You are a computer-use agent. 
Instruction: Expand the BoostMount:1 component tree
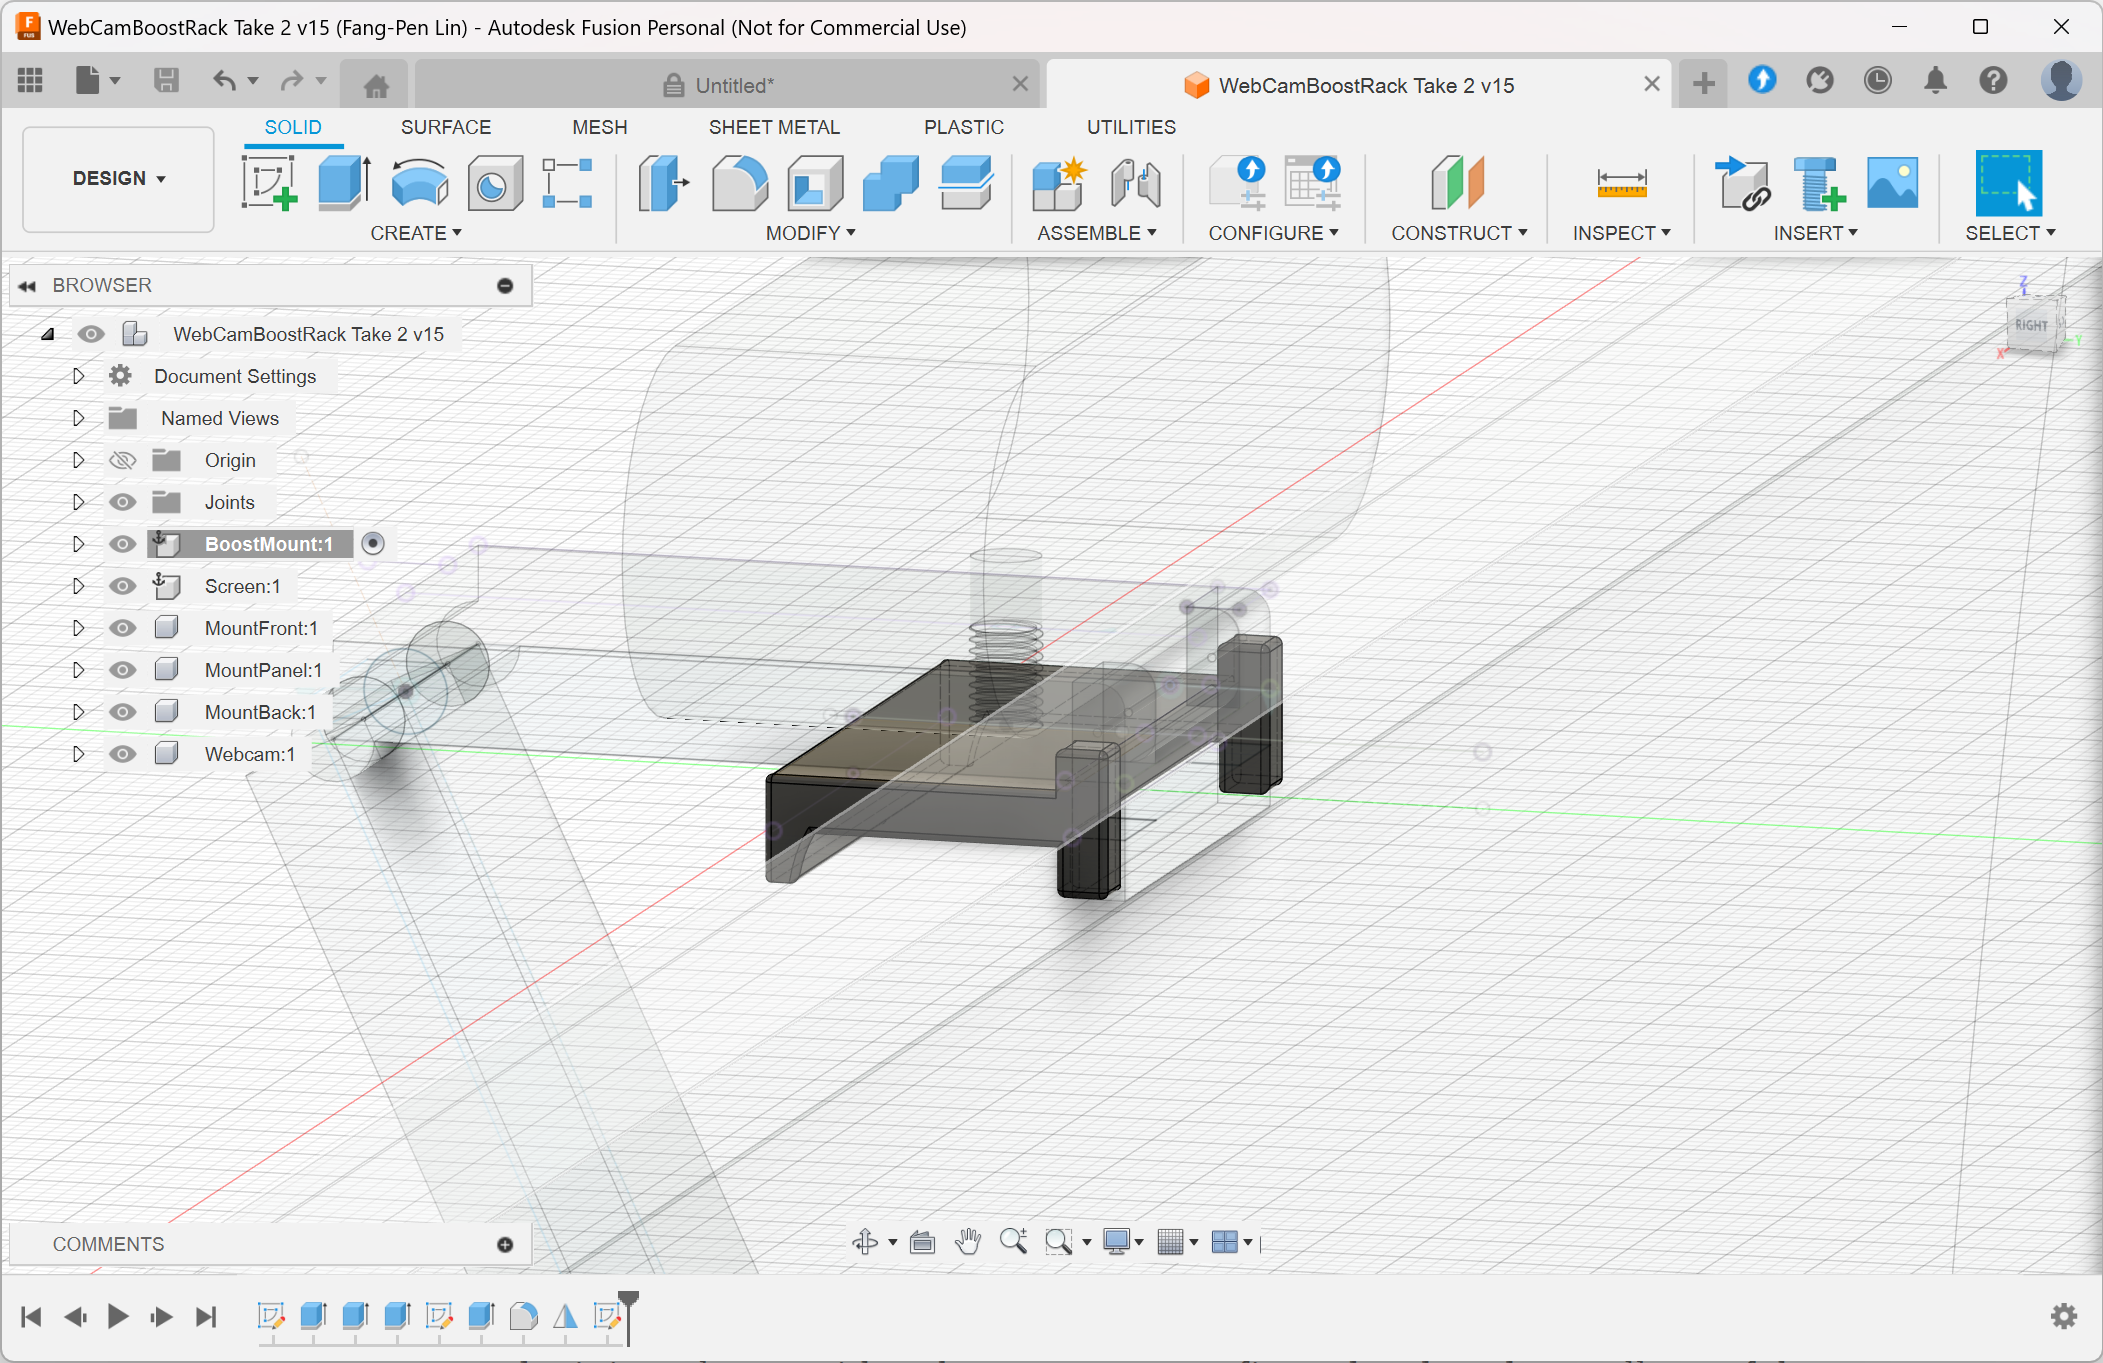pyautogui.click(x=77, y=543)
